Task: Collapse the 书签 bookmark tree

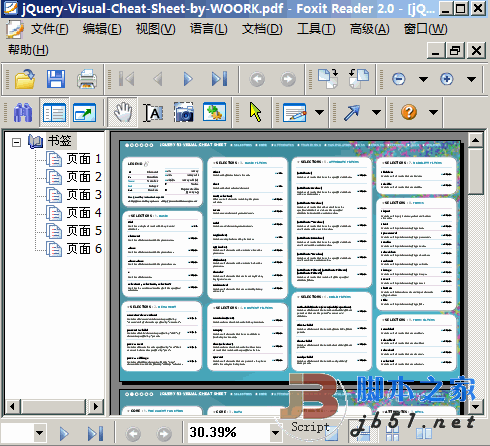Action: point(16,142)
